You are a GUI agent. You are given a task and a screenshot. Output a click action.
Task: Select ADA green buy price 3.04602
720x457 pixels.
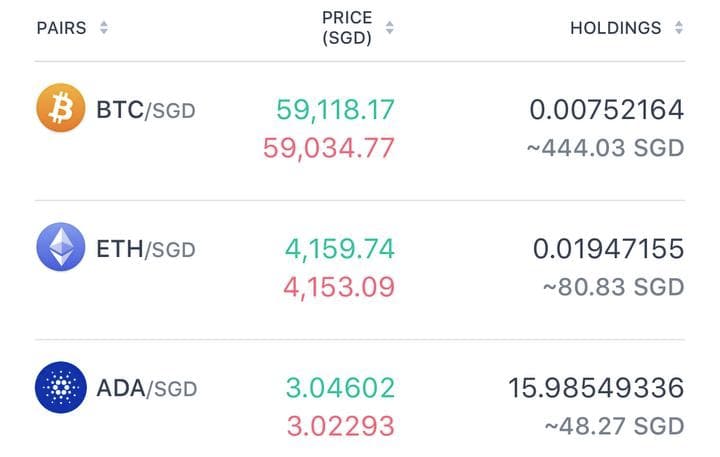(x=340, y=387)
